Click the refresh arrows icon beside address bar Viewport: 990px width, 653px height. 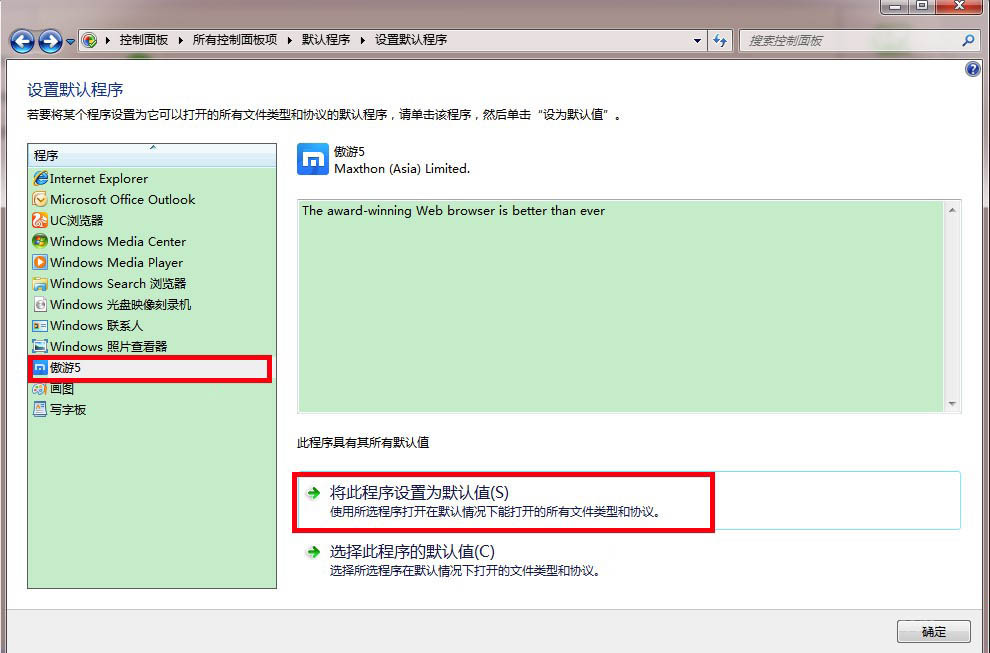tap(720, 40)
